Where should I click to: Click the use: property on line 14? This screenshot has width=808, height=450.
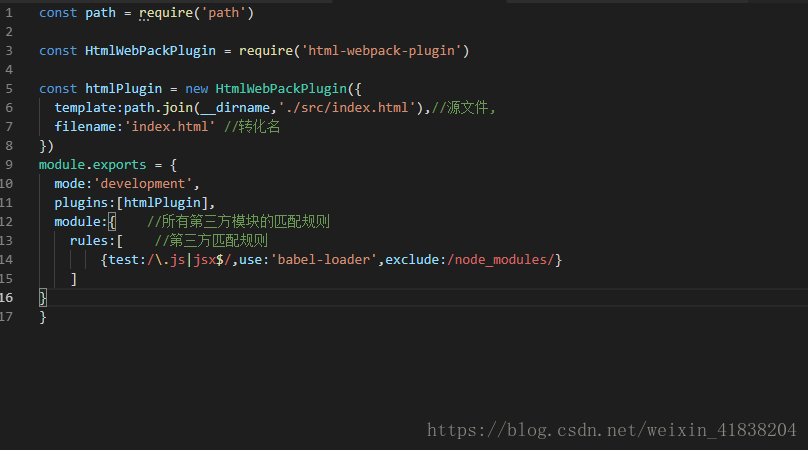255,260
